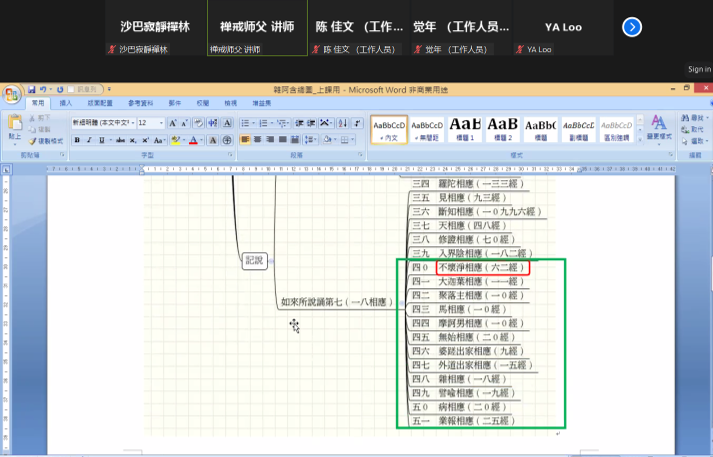Select the 標題 1 style thumbnail
This screenshot has height=457, width=713.
tap(465, 130)
